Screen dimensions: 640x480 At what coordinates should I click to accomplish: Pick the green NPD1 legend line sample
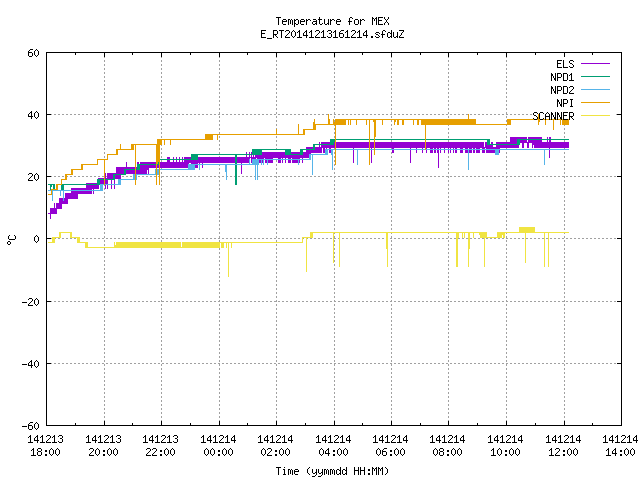tap(595, 77)
